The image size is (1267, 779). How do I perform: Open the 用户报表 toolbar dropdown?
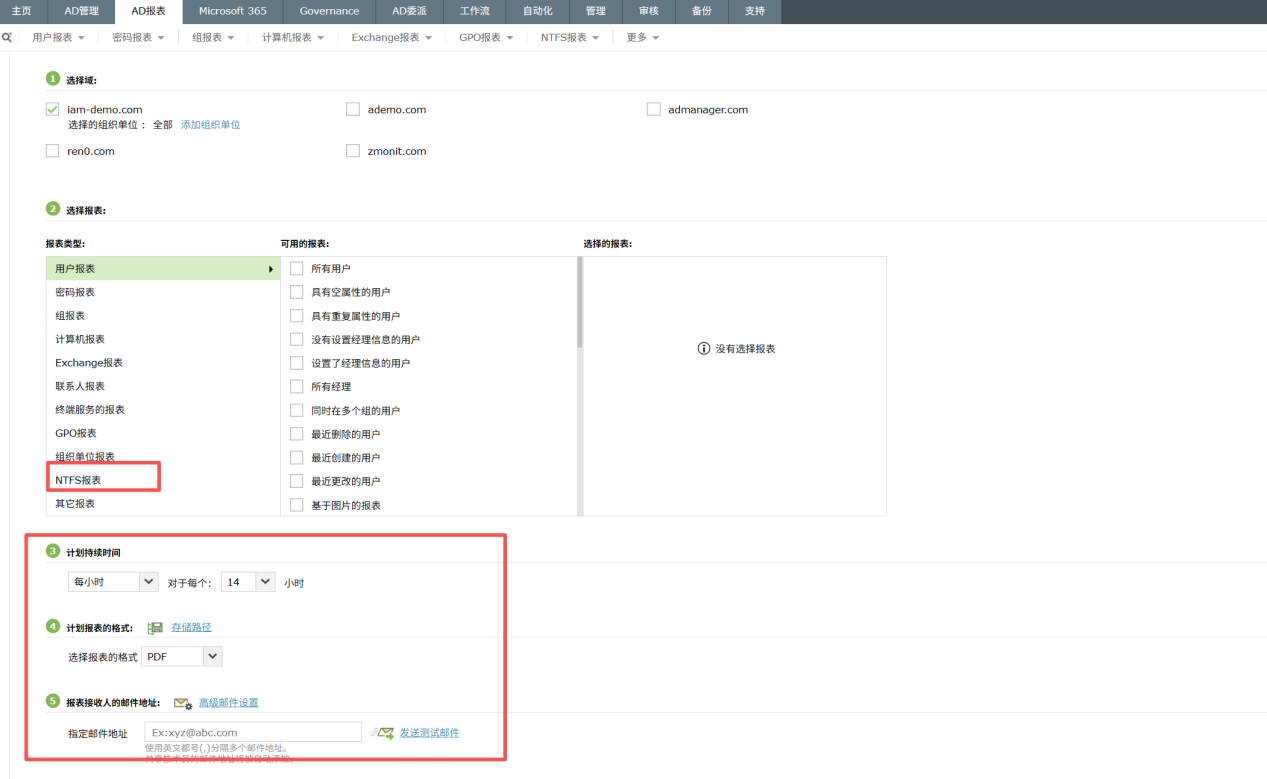click(58, 37)
